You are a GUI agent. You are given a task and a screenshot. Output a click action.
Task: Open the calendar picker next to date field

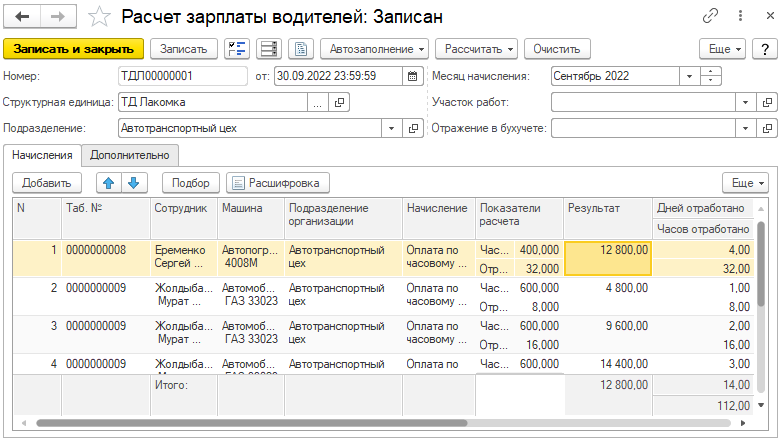pos(412,75)
